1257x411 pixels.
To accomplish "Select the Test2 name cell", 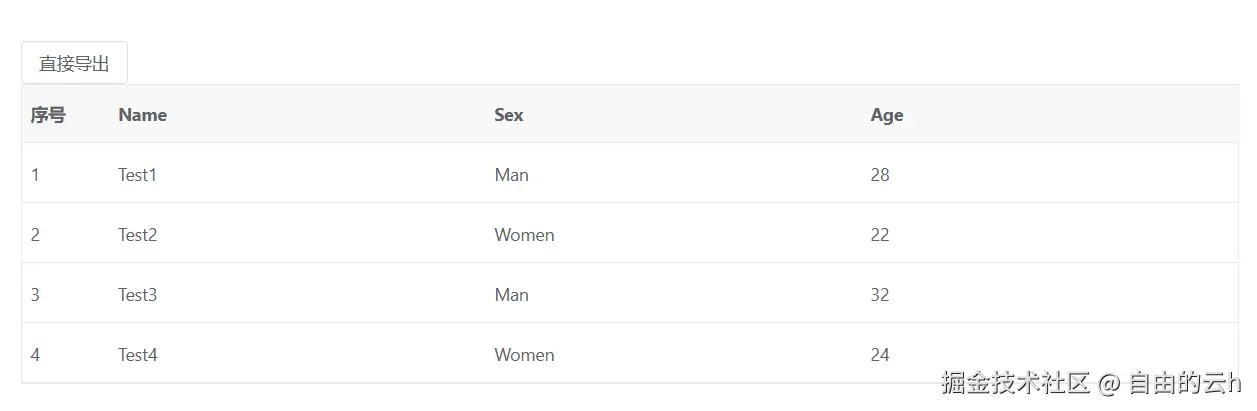I will click(138, 235).
